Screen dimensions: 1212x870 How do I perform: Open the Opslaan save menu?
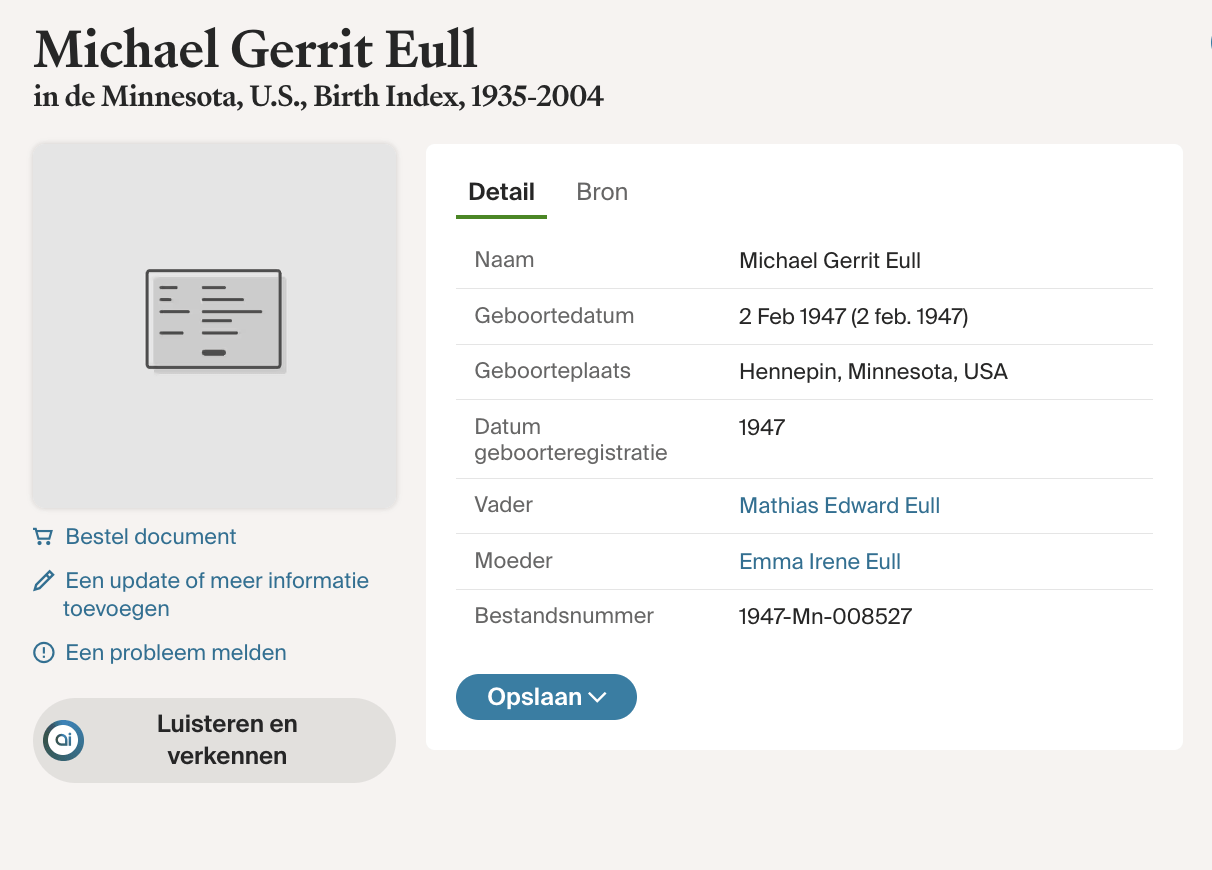[535, 697]
